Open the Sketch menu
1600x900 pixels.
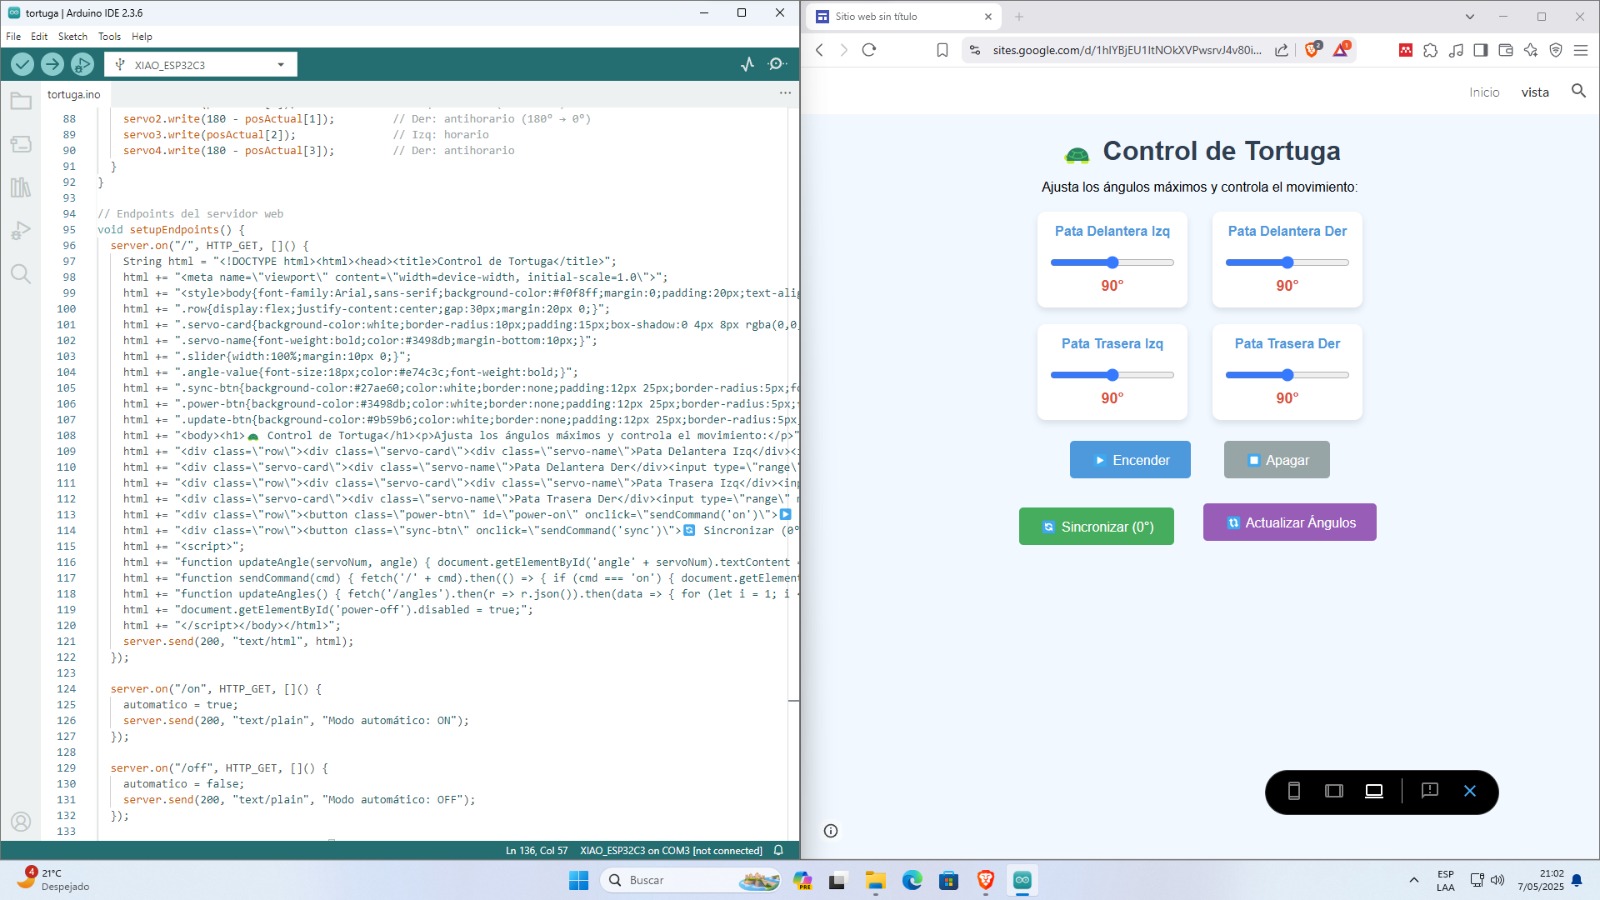click(x=72, y=37)
